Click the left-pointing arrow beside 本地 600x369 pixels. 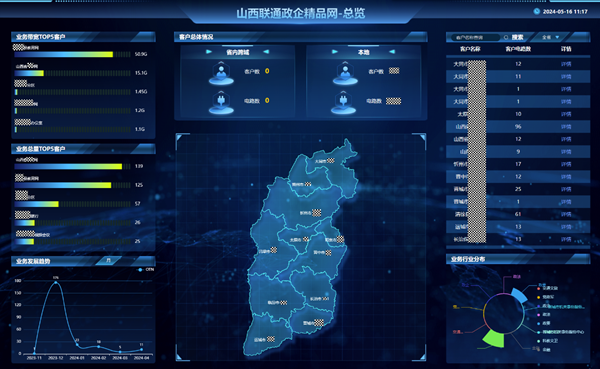coord(392,52)
